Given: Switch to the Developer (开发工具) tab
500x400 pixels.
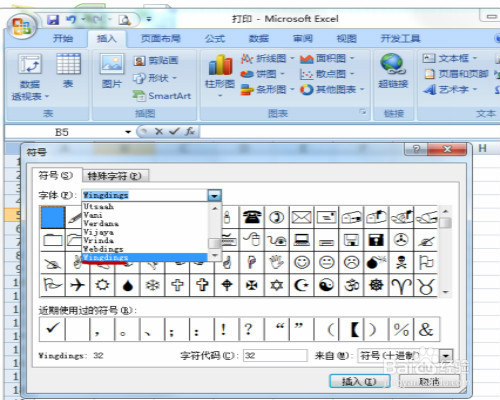Looking at the screenshot, I should coord(400,39).
